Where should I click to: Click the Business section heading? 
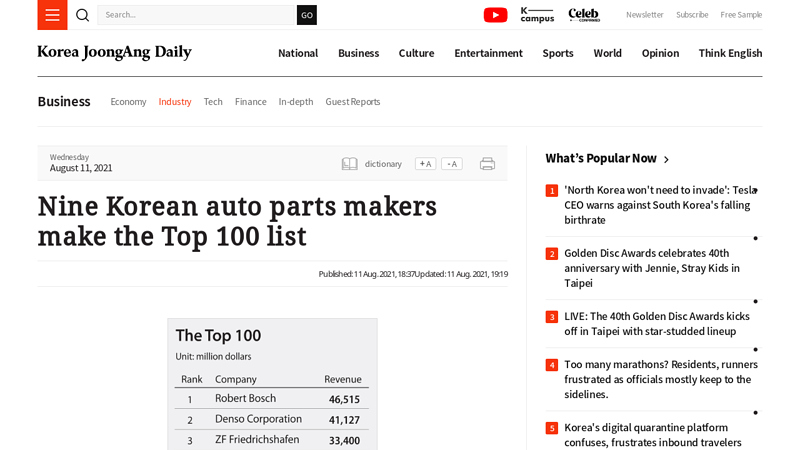(64, 102)
